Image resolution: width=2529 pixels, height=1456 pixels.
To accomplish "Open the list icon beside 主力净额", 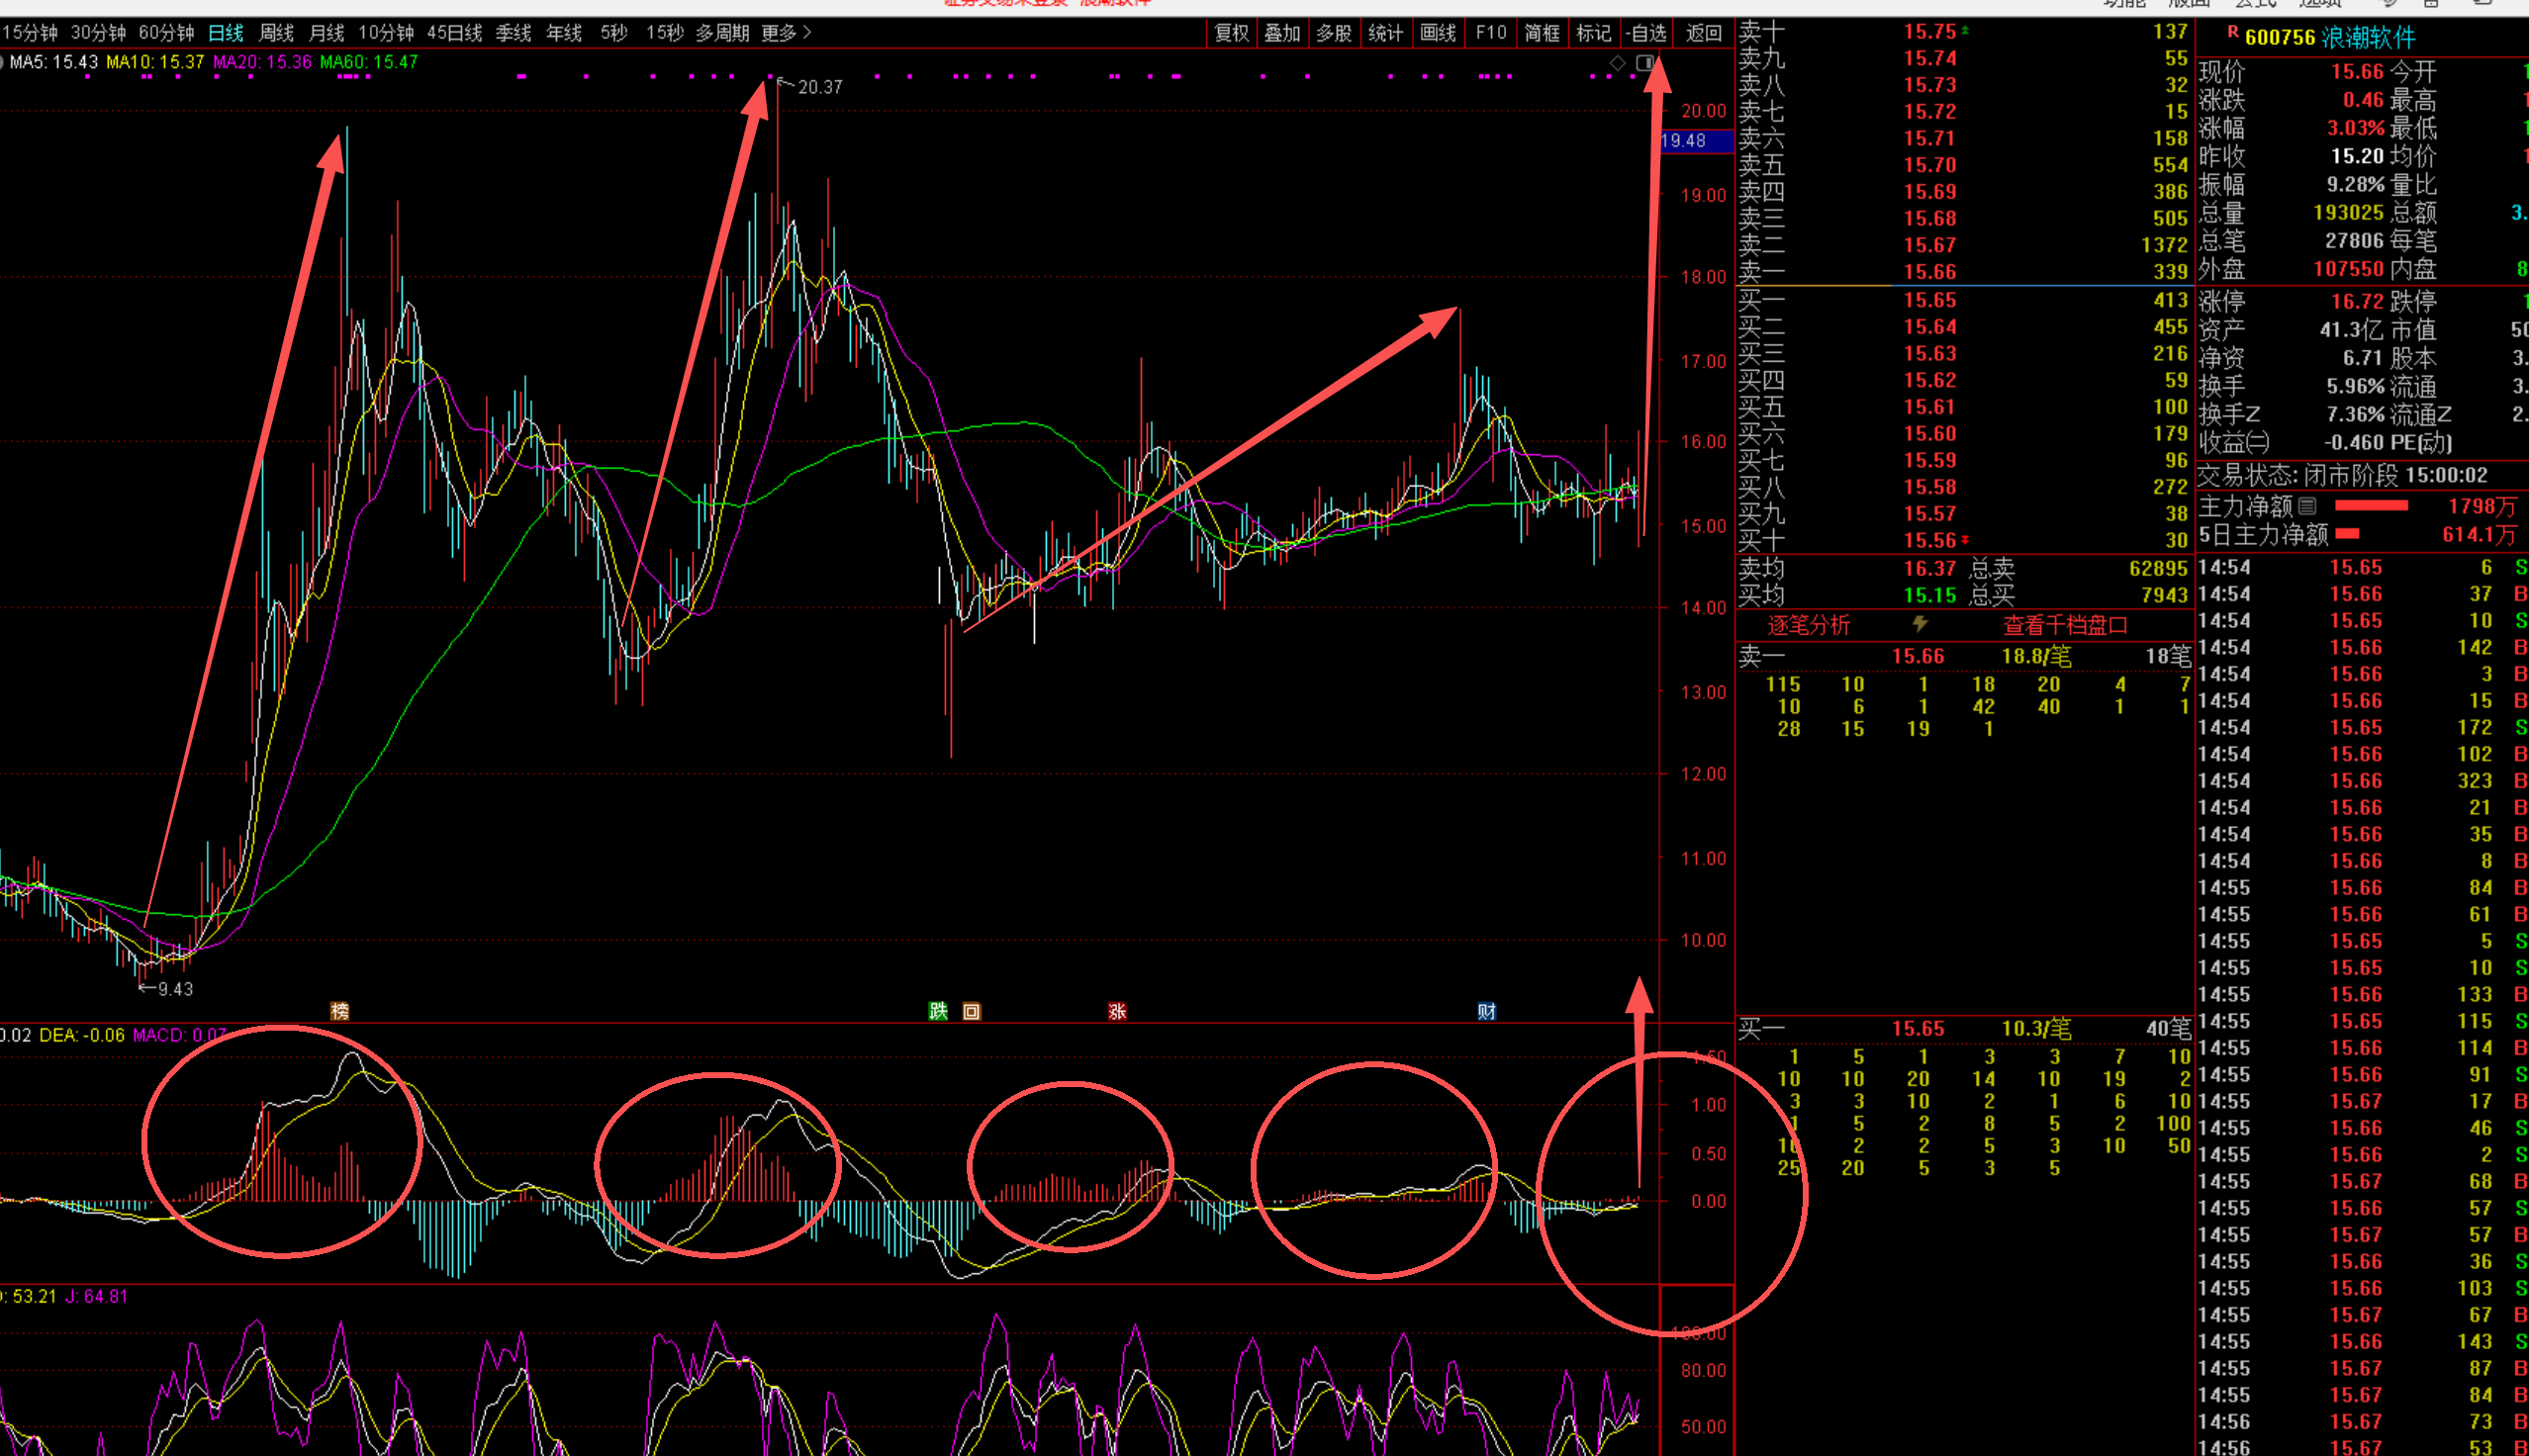I will 2308,506.
